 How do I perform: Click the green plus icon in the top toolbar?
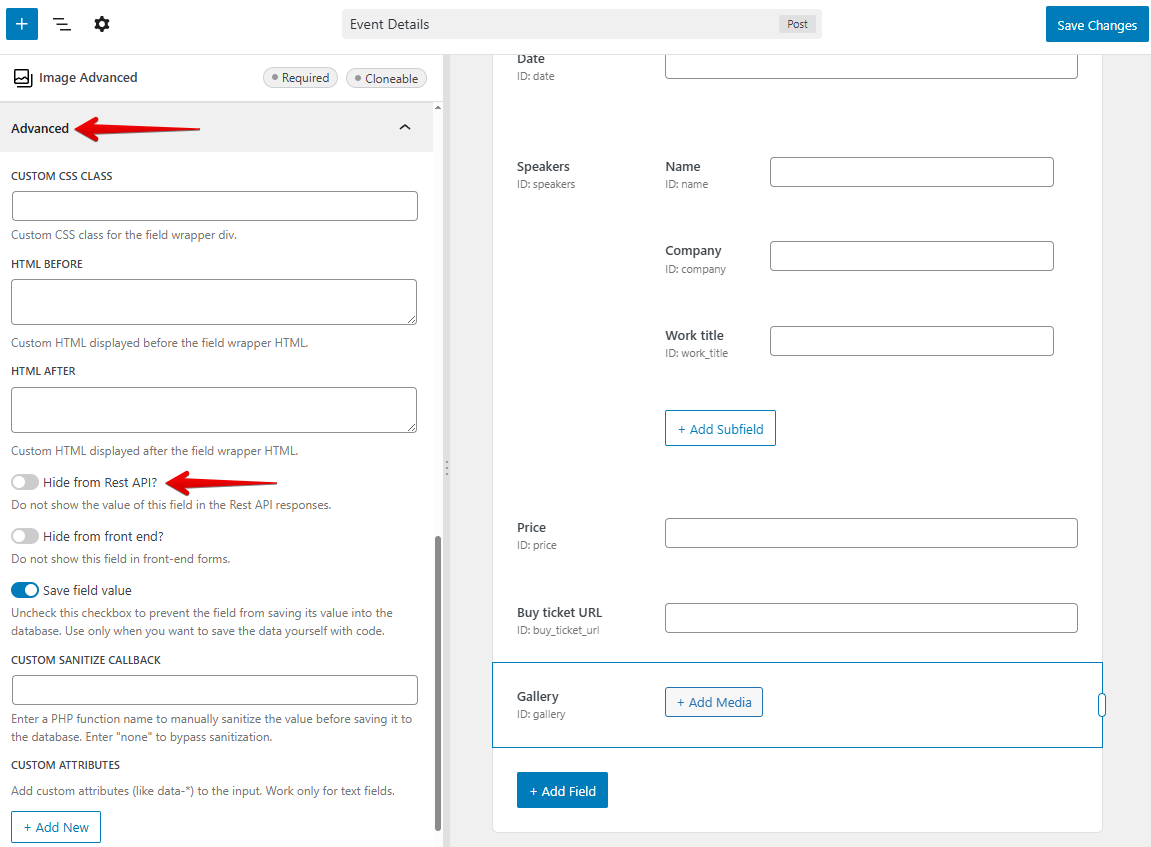point(21,23)
